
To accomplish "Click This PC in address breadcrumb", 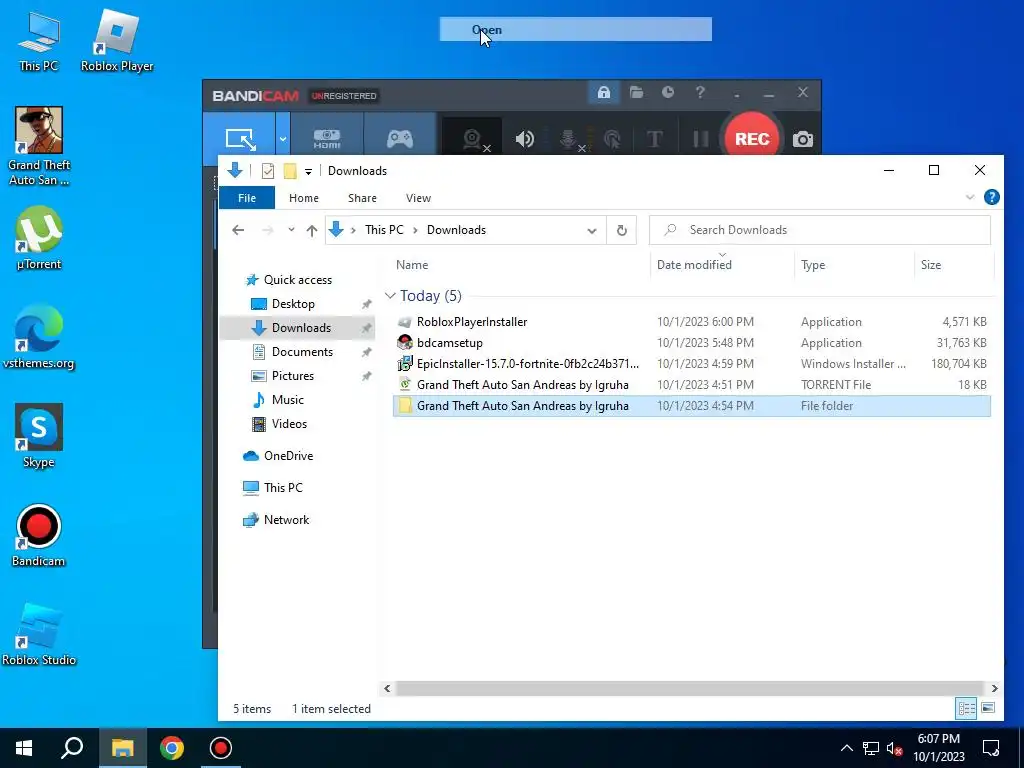I will 384,230.
